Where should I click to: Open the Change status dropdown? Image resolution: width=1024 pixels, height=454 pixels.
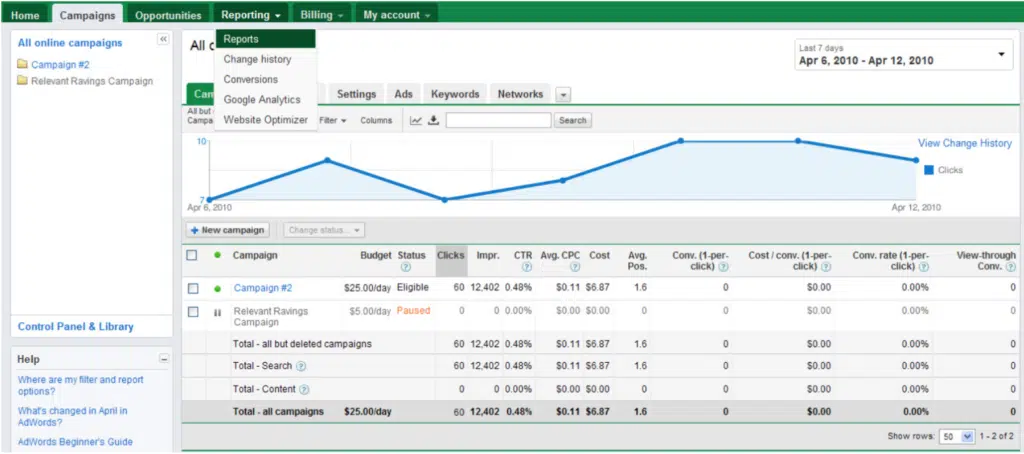coord(325,230)
